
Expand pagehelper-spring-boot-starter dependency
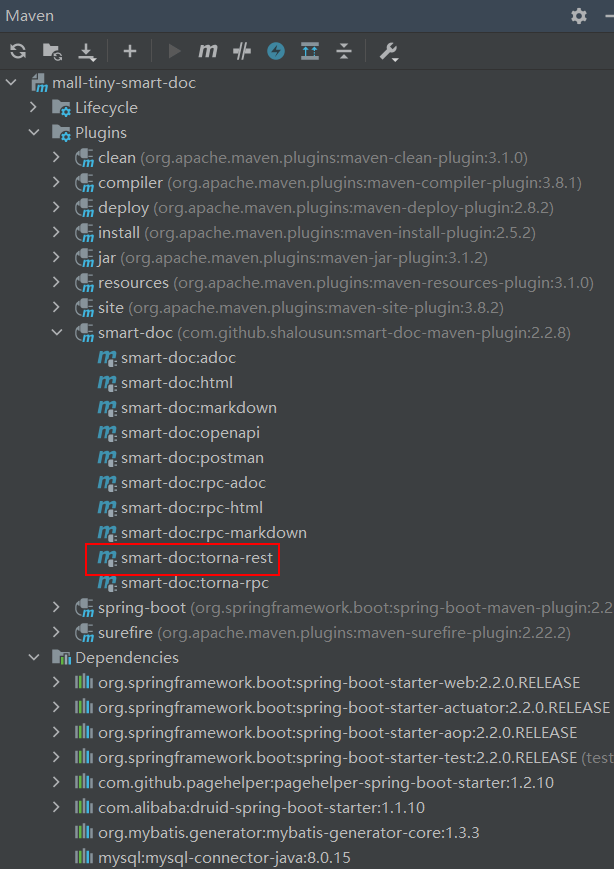56,782
